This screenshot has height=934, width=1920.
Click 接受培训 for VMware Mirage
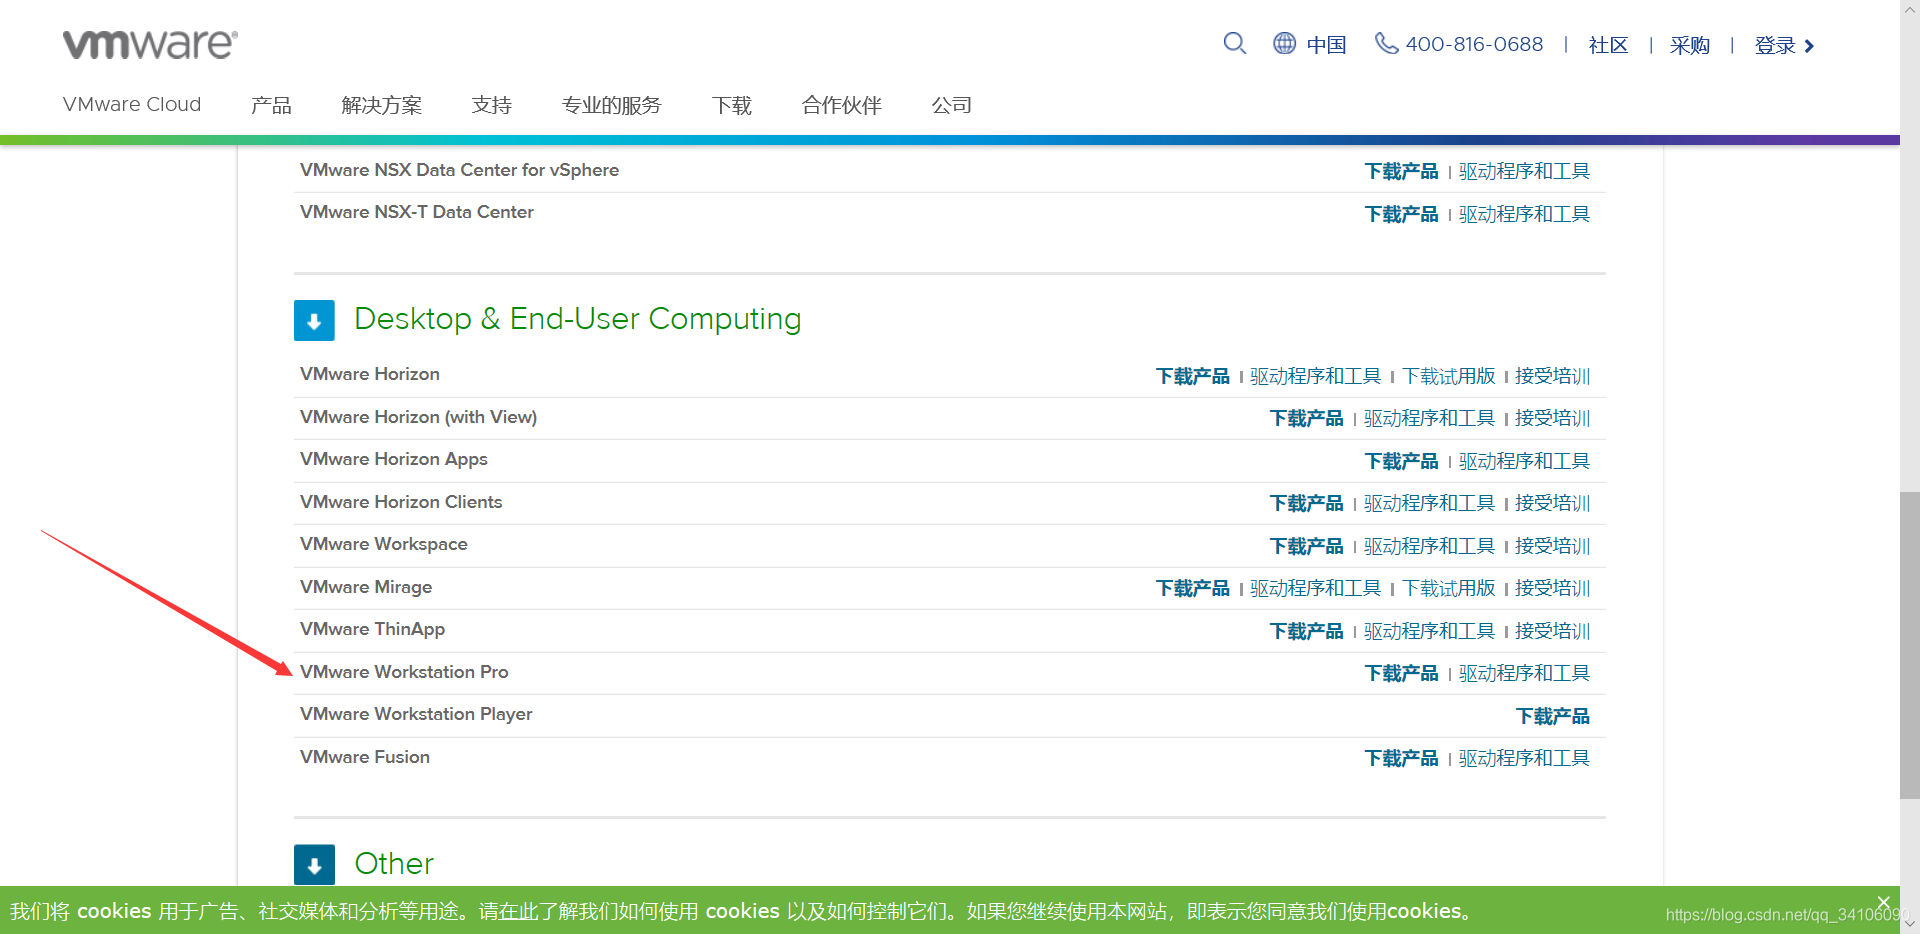point(1552,588)
